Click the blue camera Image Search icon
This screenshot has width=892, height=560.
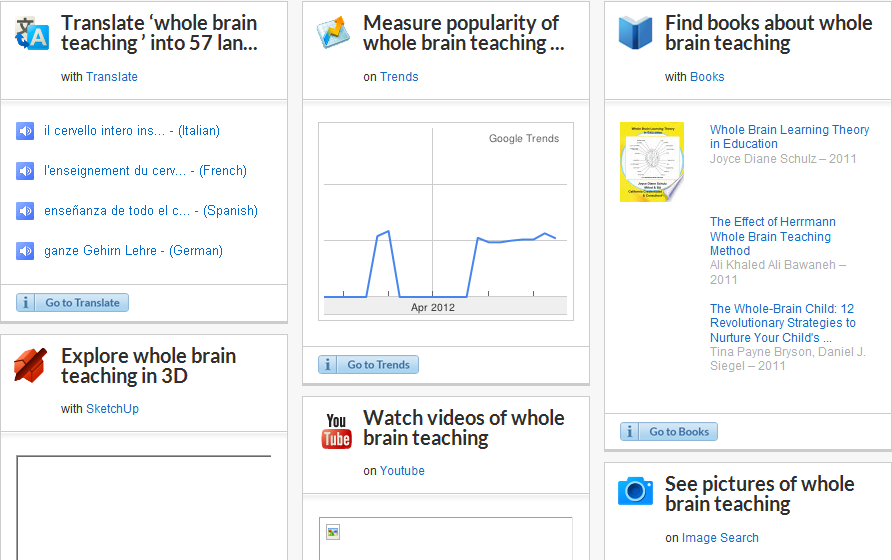(x=635, y=491)
